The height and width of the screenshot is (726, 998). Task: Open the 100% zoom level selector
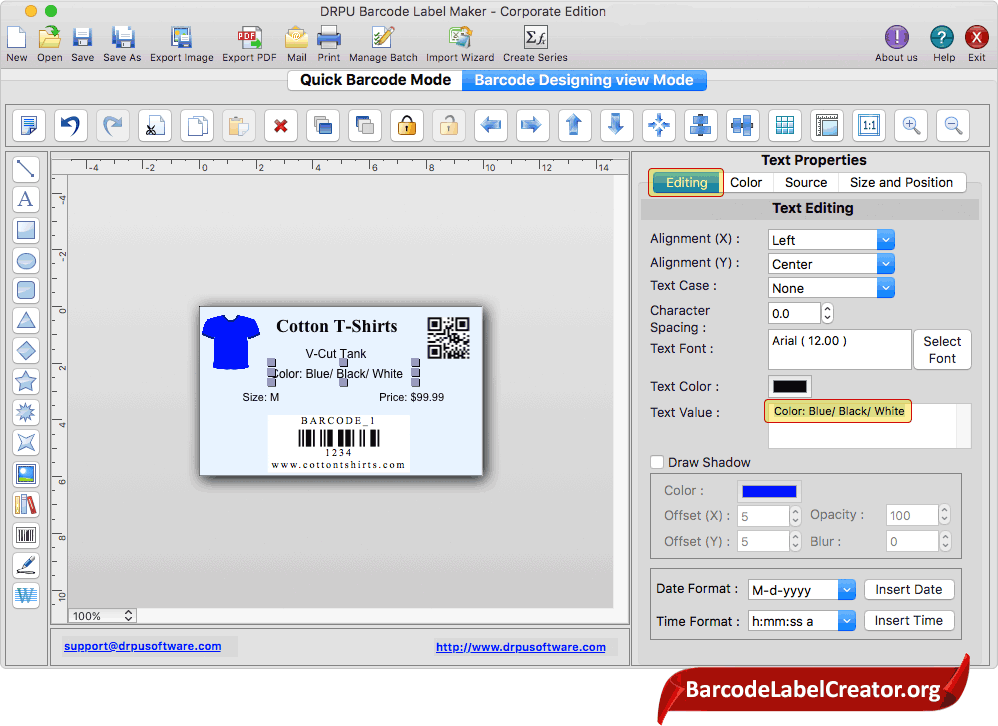click(102, 615)
